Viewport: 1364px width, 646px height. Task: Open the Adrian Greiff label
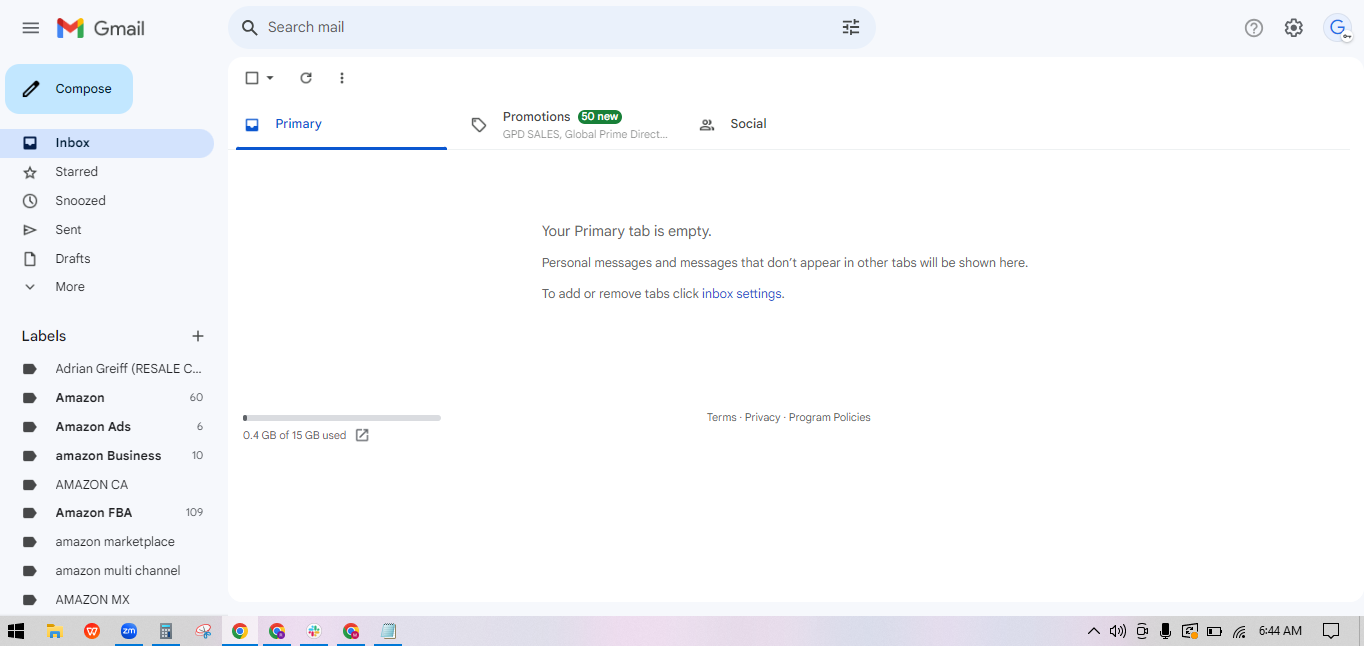107,369
